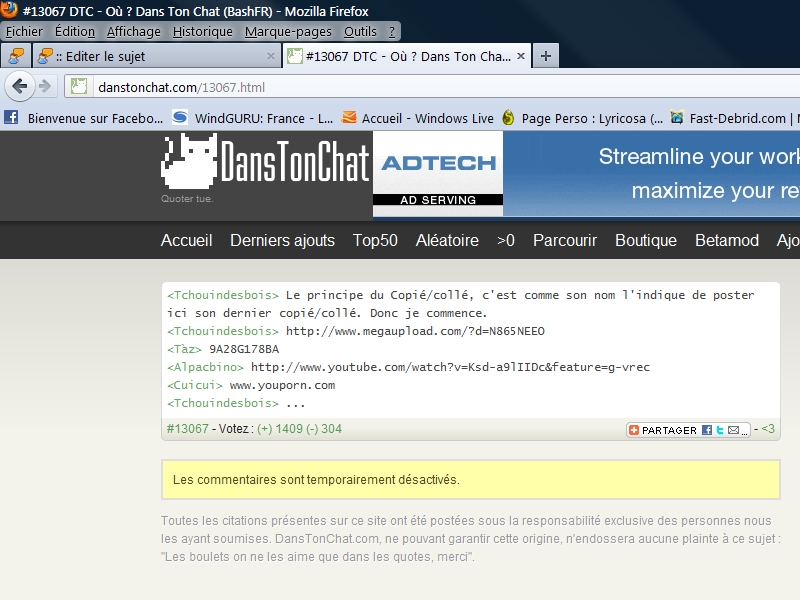
Task: Open the Top50 page
Action: [375, 240]
